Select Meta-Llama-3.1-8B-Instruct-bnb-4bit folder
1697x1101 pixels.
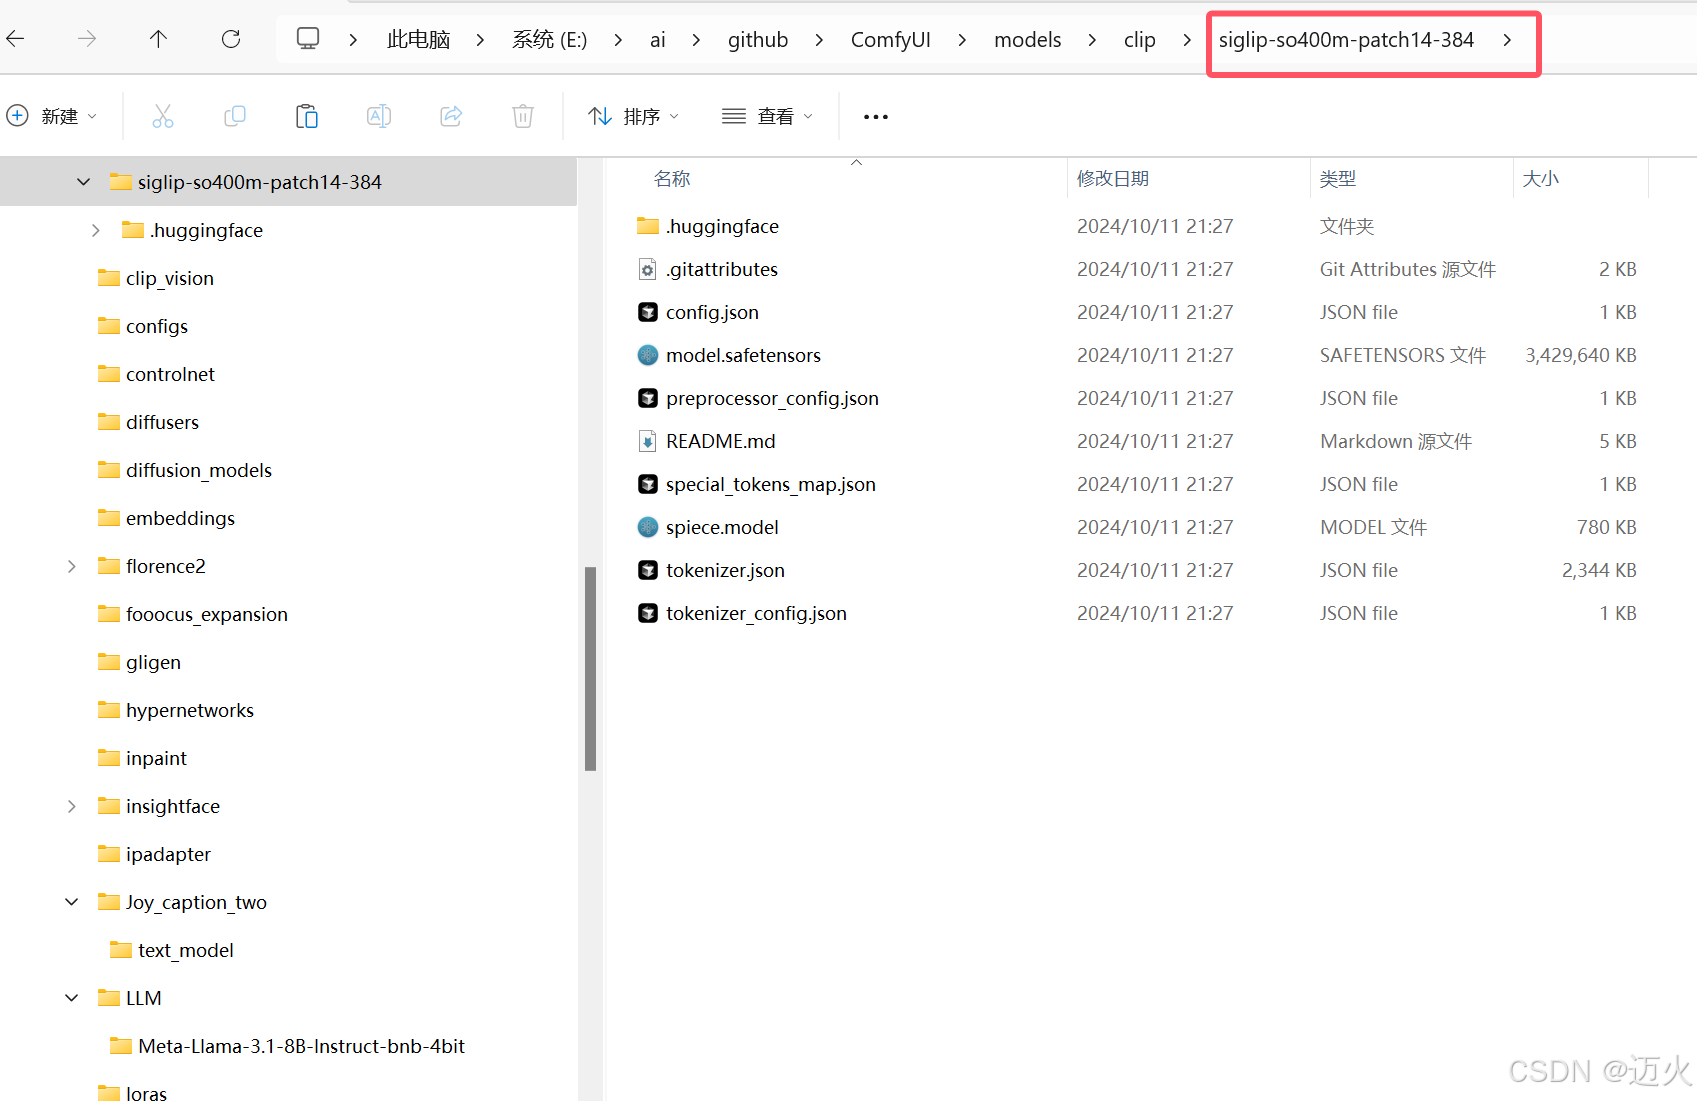tap(288, 1046)
